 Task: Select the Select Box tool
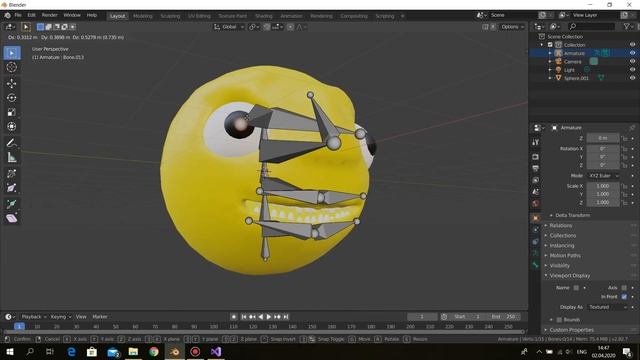click(x=12, y=53)
